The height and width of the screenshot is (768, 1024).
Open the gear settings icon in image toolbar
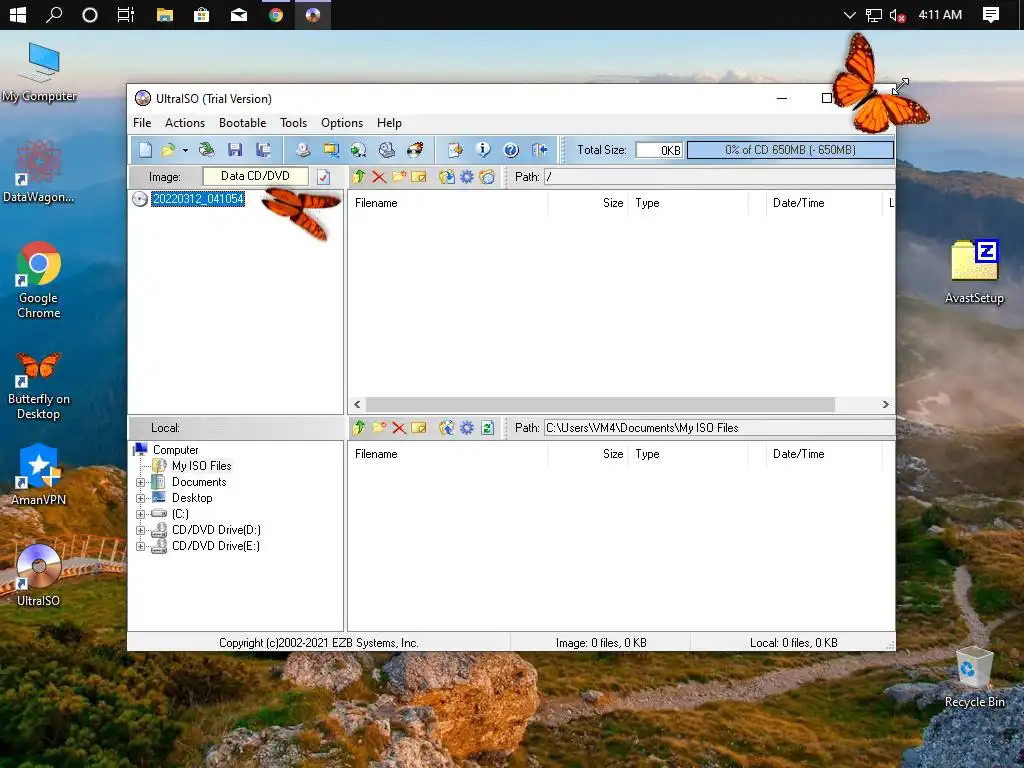click(x=467, y=176)
